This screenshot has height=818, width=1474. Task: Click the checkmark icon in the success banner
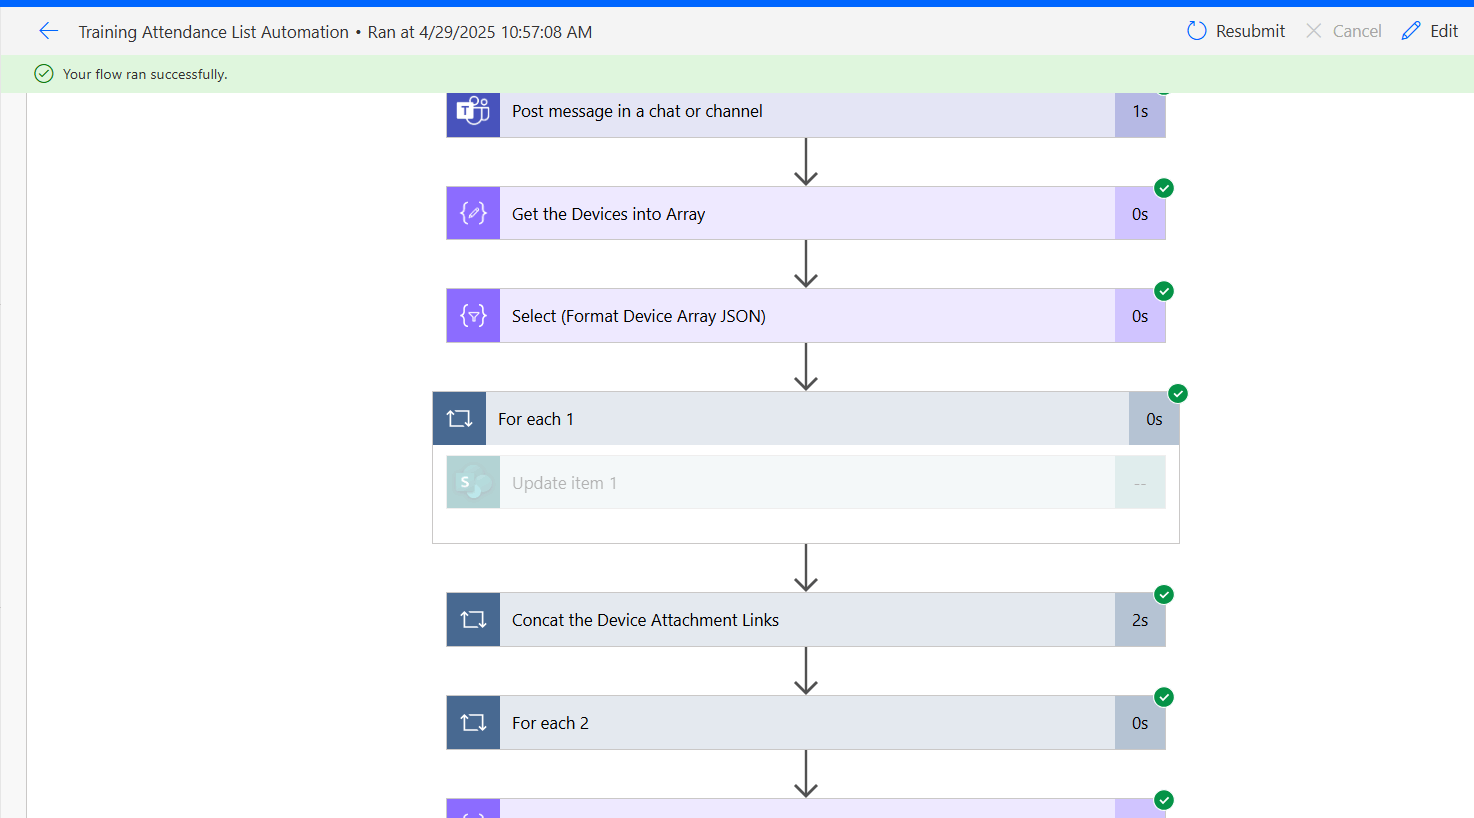(x=43, y=73)
